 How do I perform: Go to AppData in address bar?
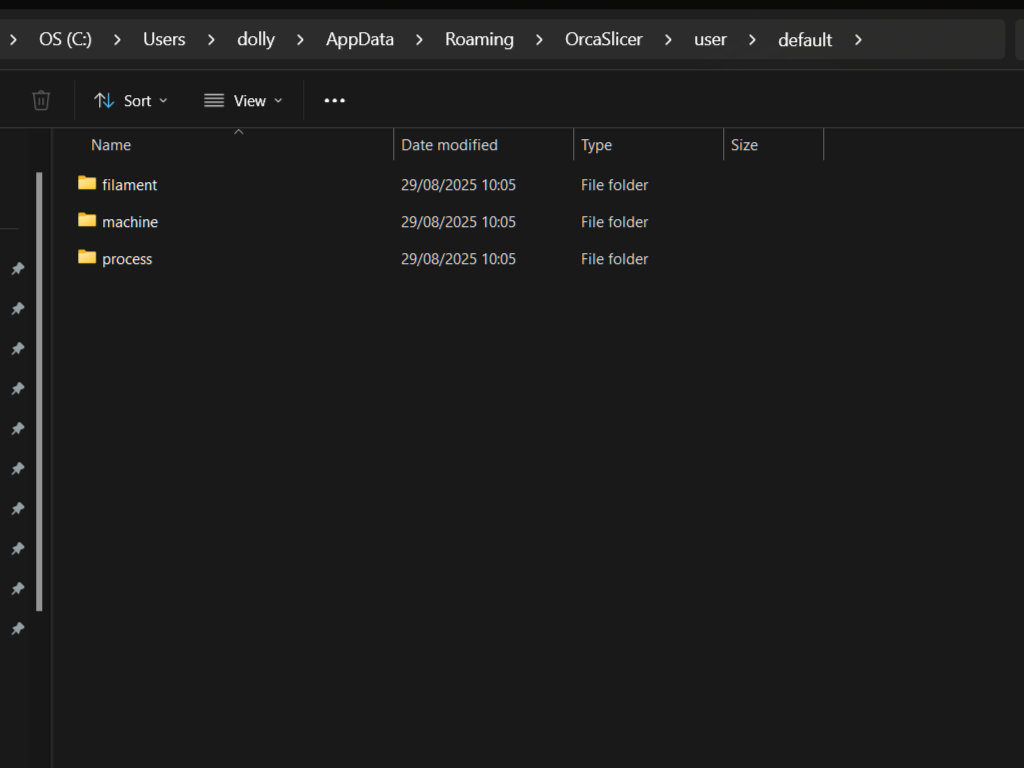360,40
